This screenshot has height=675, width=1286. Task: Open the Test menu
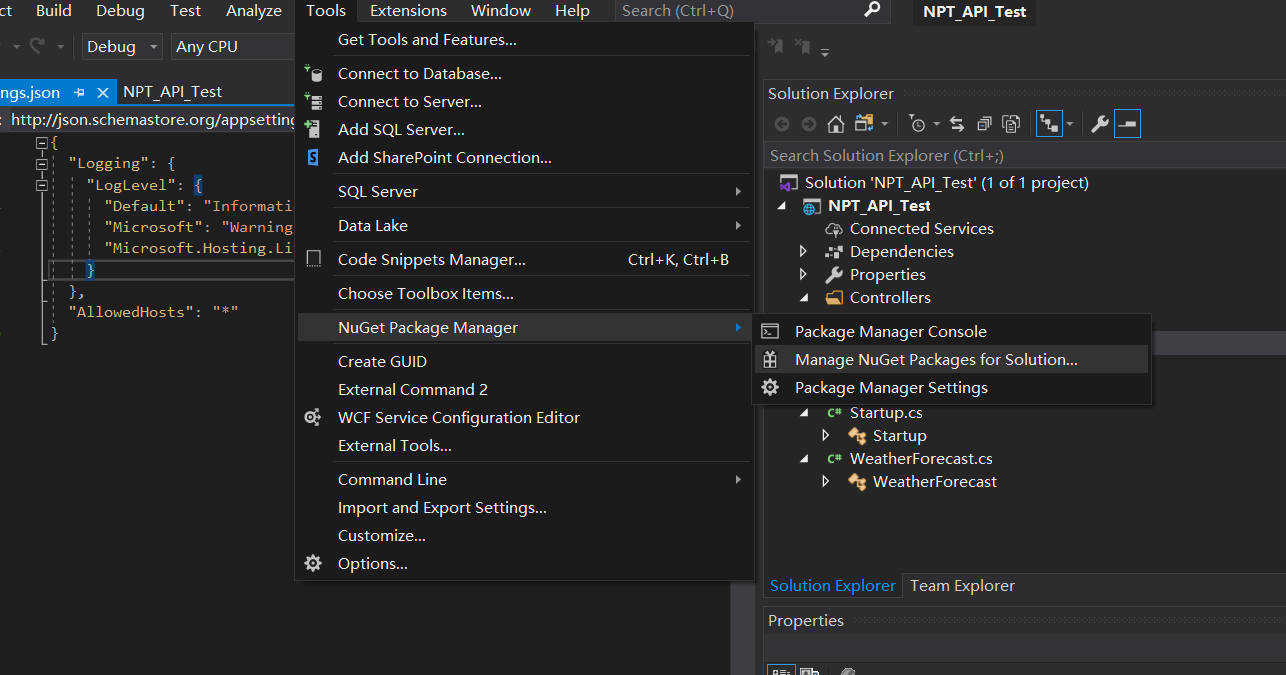(185, 10)
